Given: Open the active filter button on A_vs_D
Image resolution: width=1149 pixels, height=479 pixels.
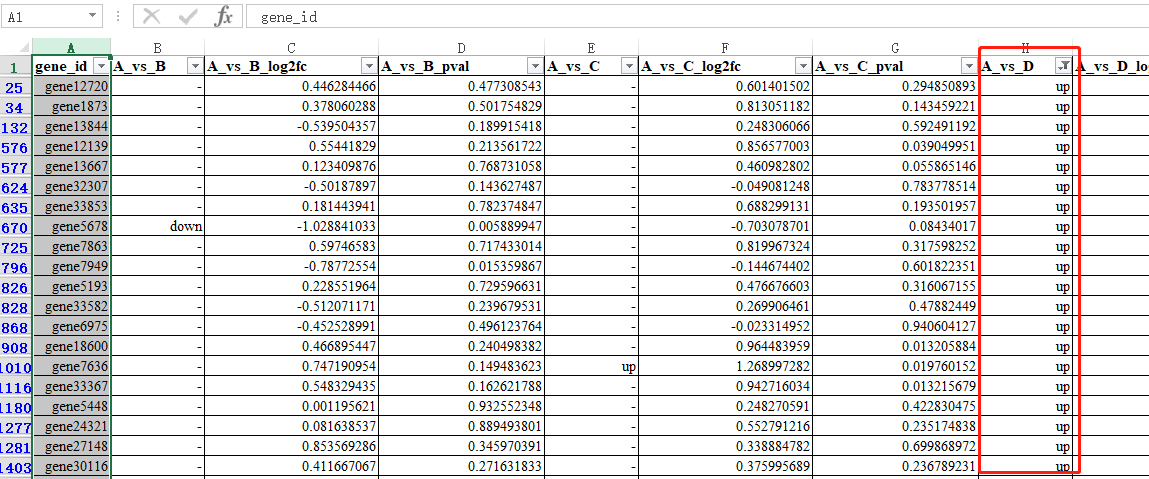Looking at the screenshot, I should click(x=1064, y=66).
